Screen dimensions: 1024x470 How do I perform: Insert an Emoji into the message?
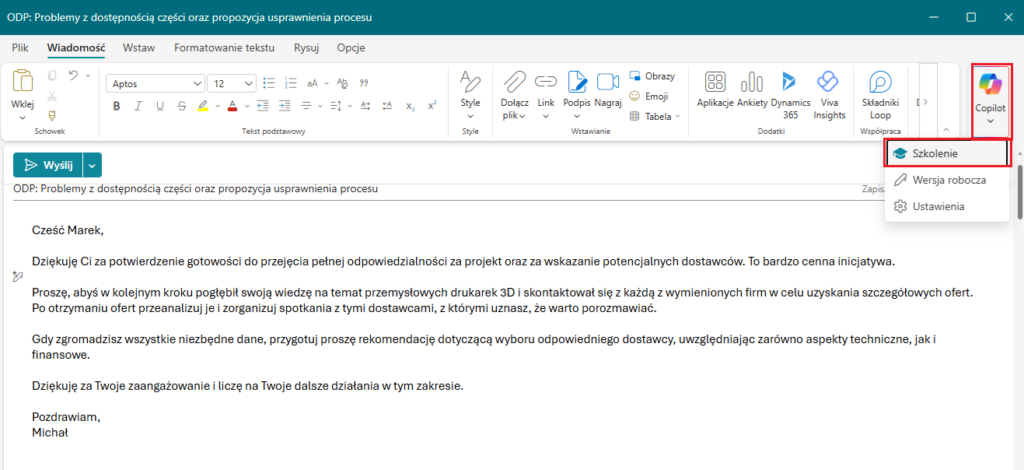tap(648, 96)
